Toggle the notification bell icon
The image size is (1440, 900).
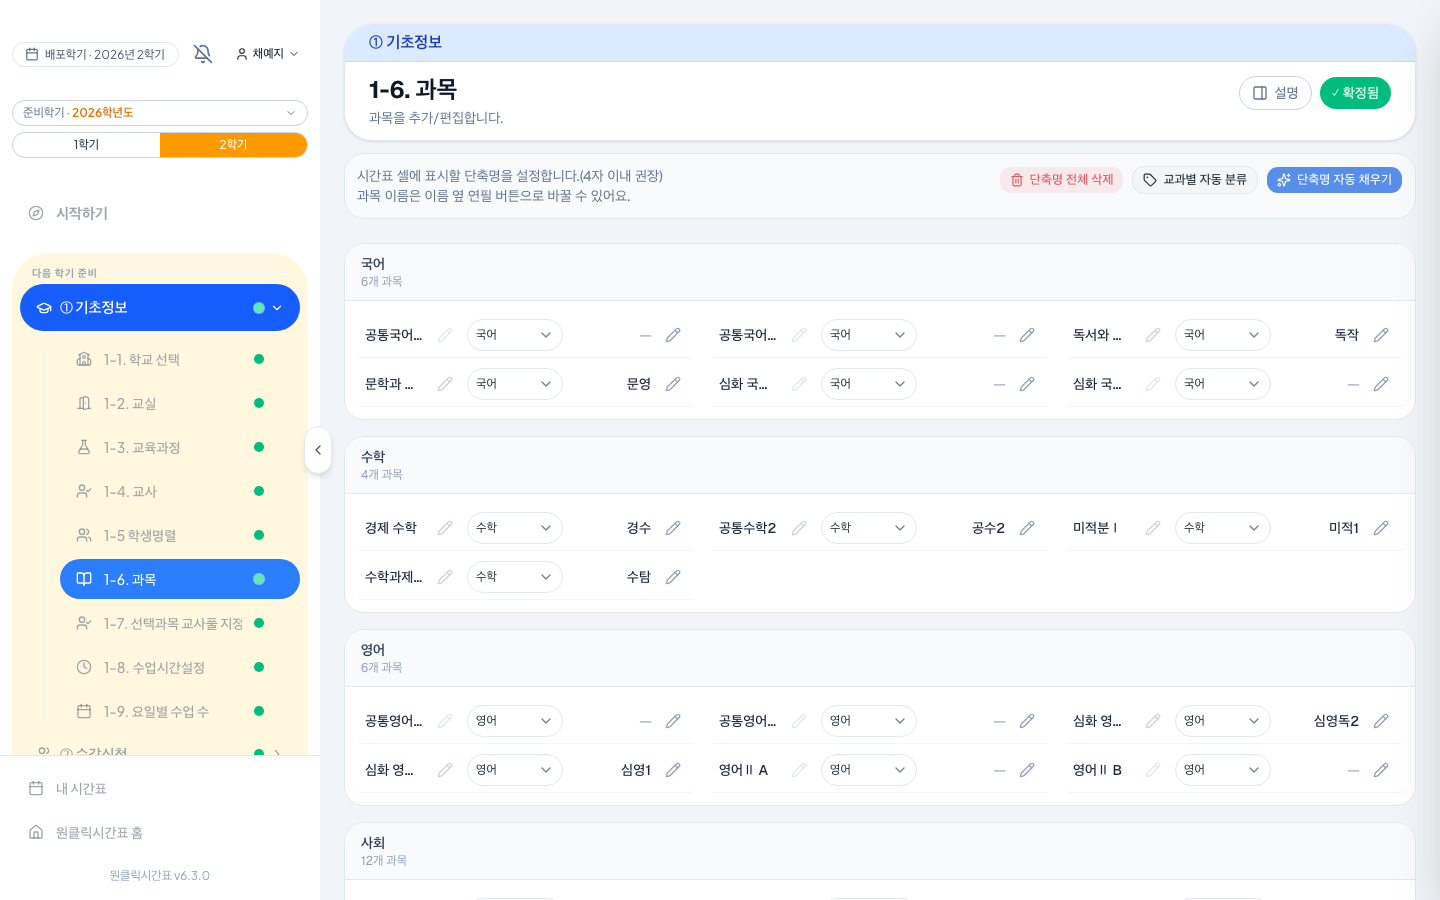203,54
